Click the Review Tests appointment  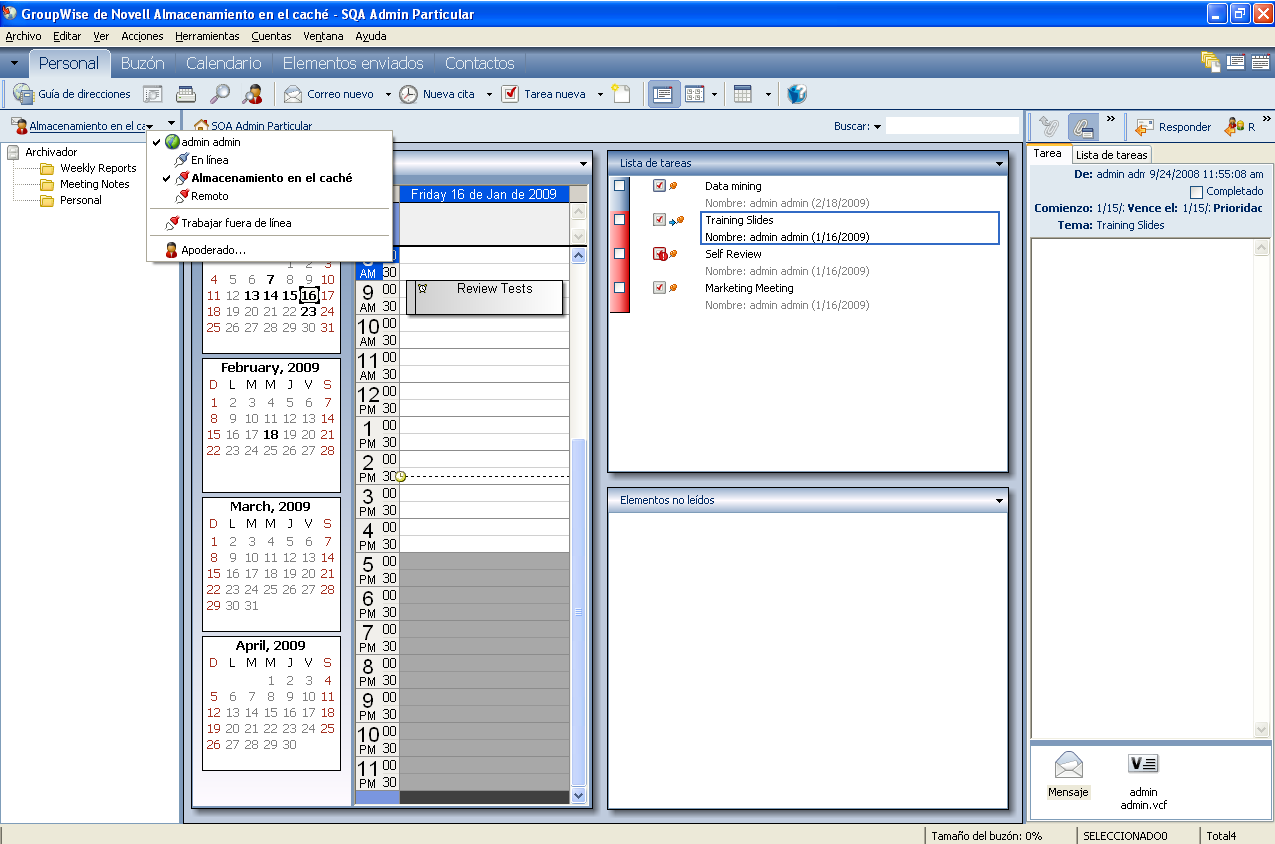[486, 297]
